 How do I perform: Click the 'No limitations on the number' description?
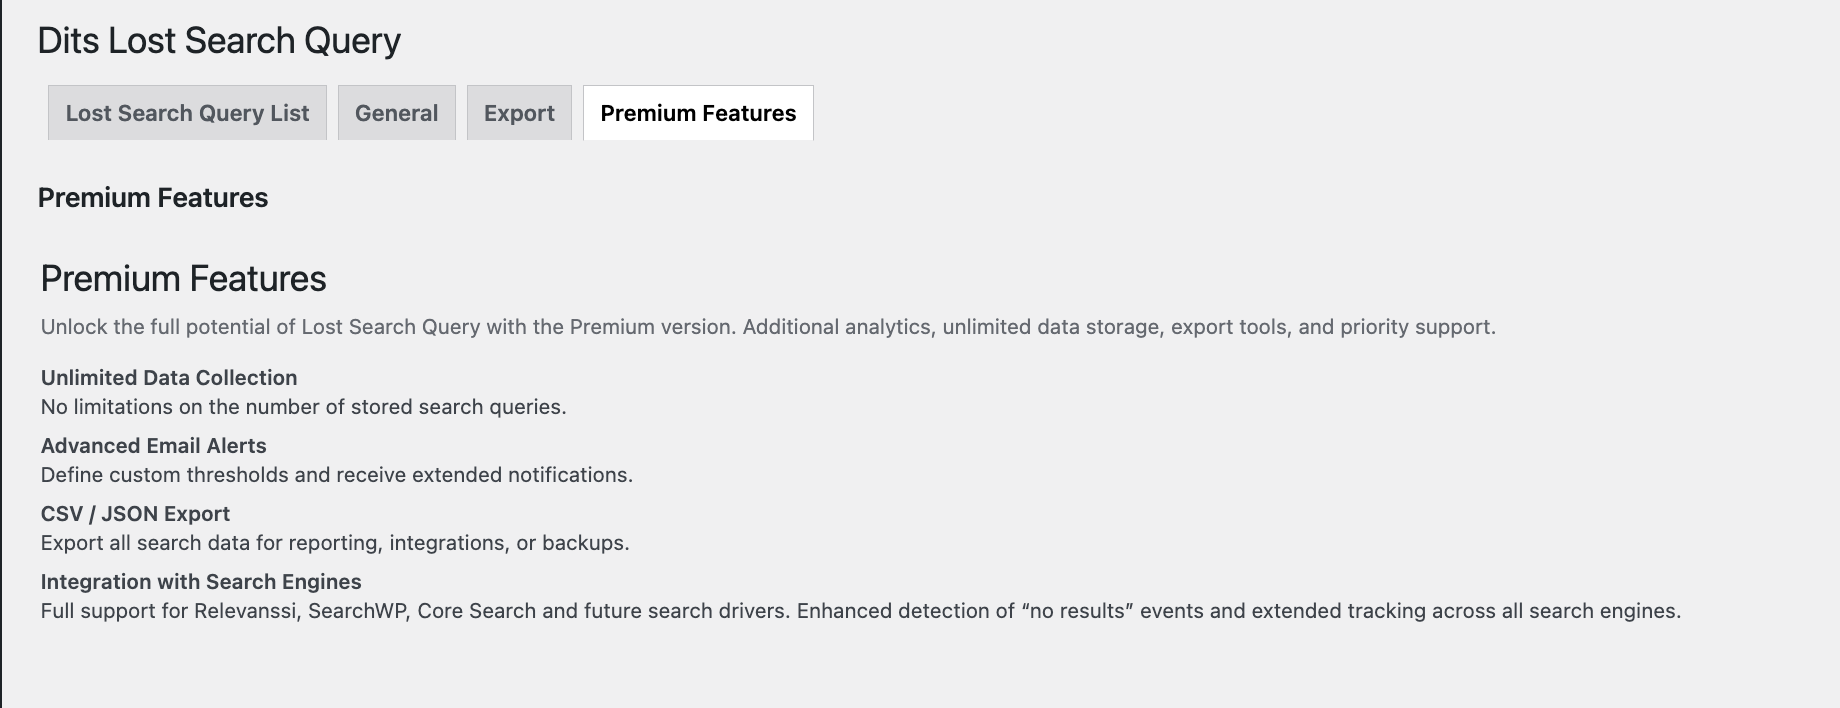pos(303,407)
